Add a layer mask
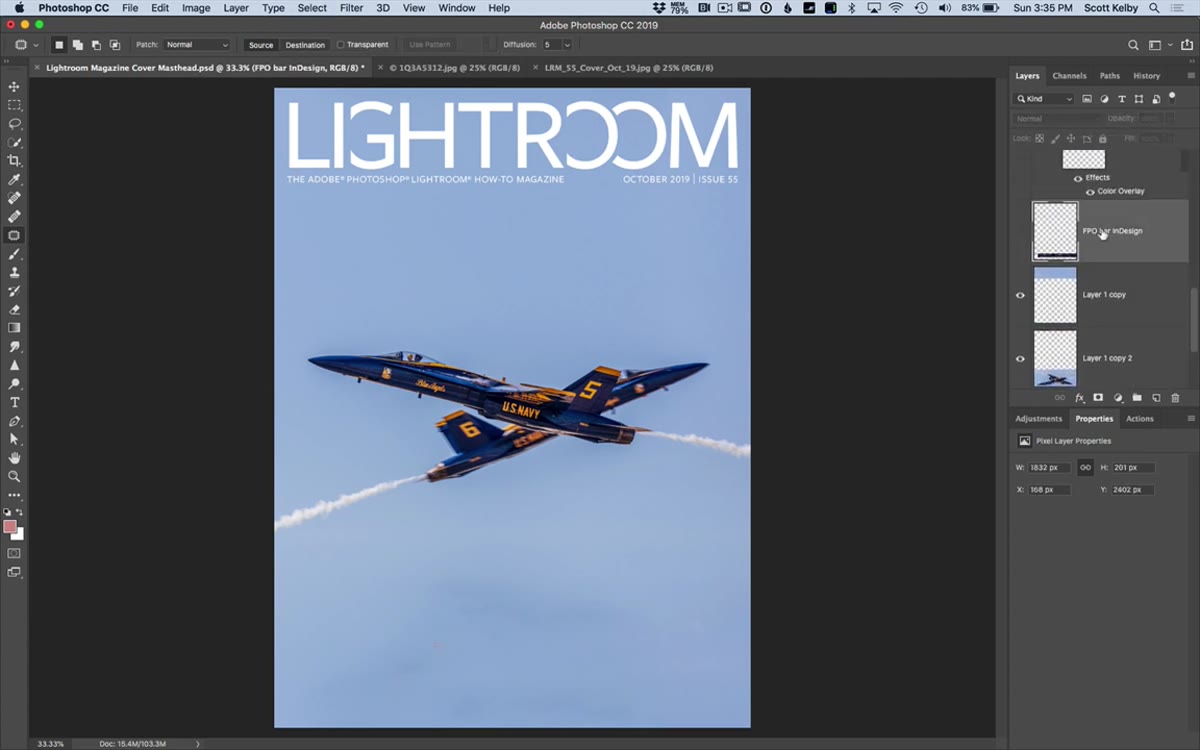 pyautogui.click(x=1098, y=398)
